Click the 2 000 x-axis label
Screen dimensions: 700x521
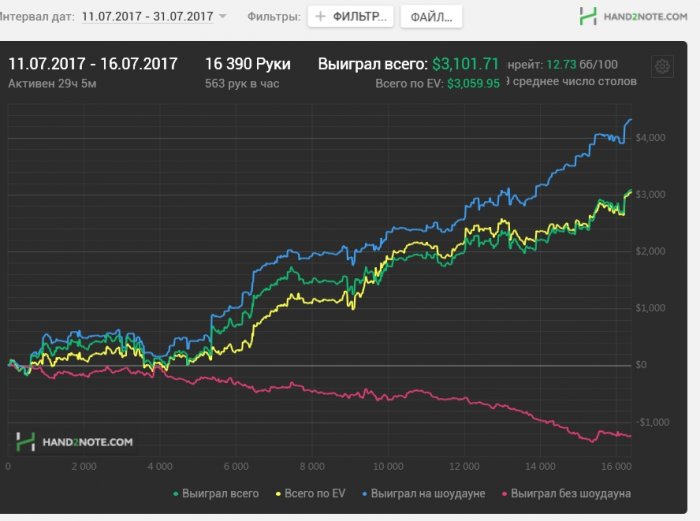(84, 467)
